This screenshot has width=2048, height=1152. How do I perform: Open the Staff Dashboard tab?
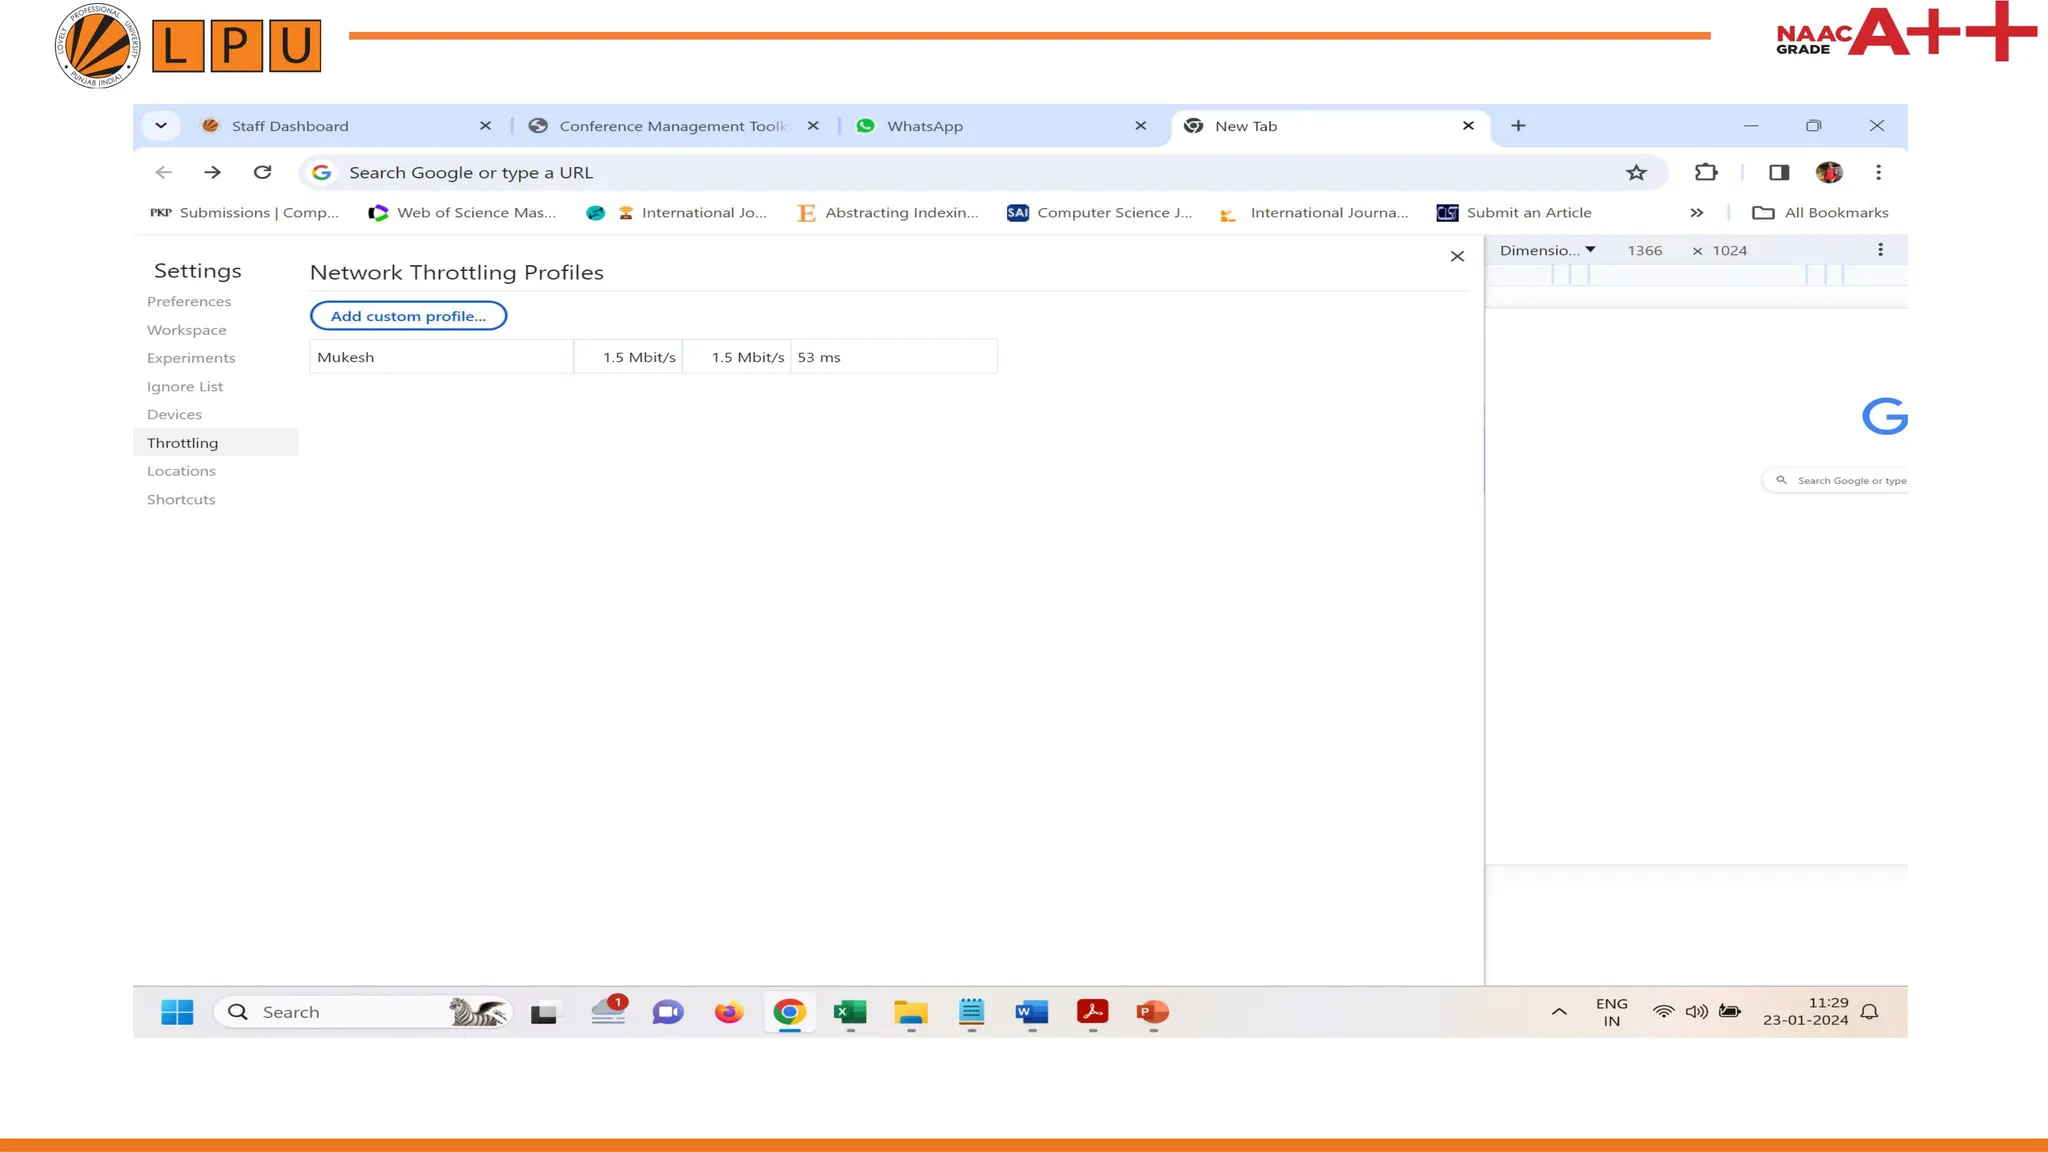[290, 126]
